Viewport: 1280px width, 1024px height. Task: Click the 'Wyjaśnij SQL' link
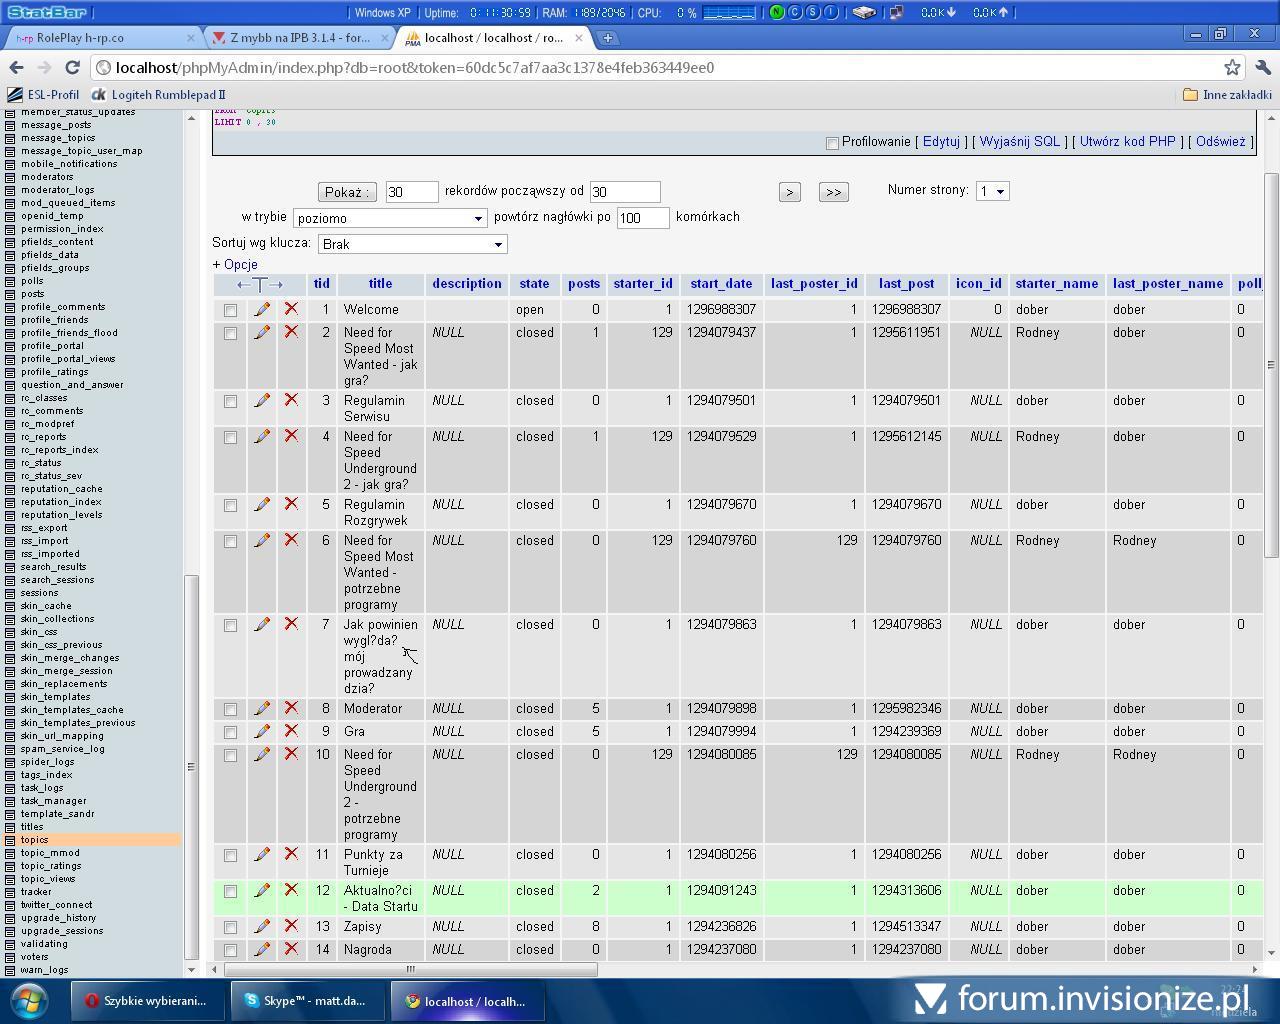[1019, 142]
